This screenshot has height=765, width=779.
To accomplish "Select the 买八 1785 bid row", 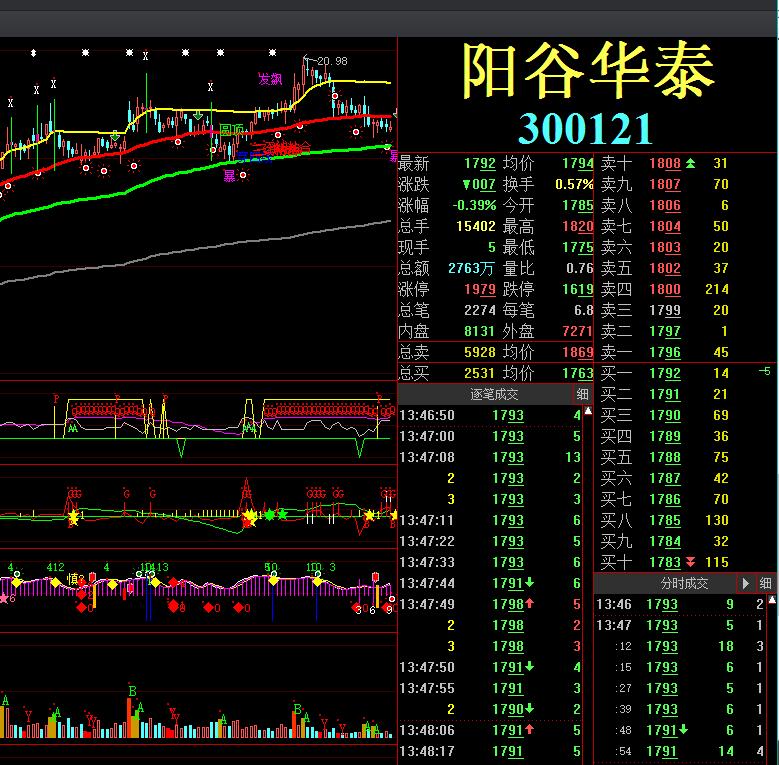I will (x=685, y=520).
